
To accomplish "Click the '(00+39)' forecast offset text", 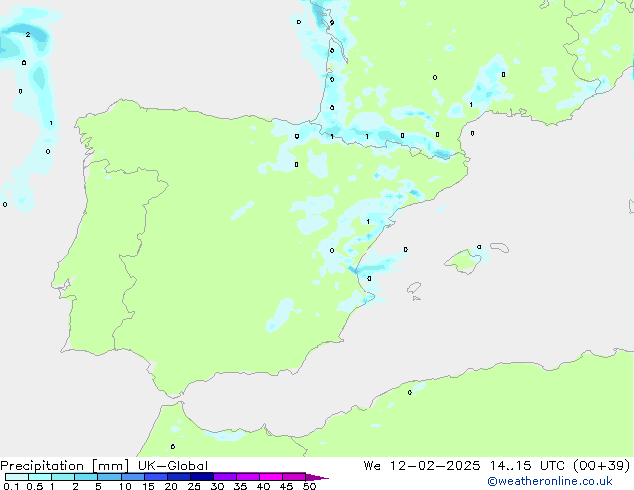I will coord(602,466).
